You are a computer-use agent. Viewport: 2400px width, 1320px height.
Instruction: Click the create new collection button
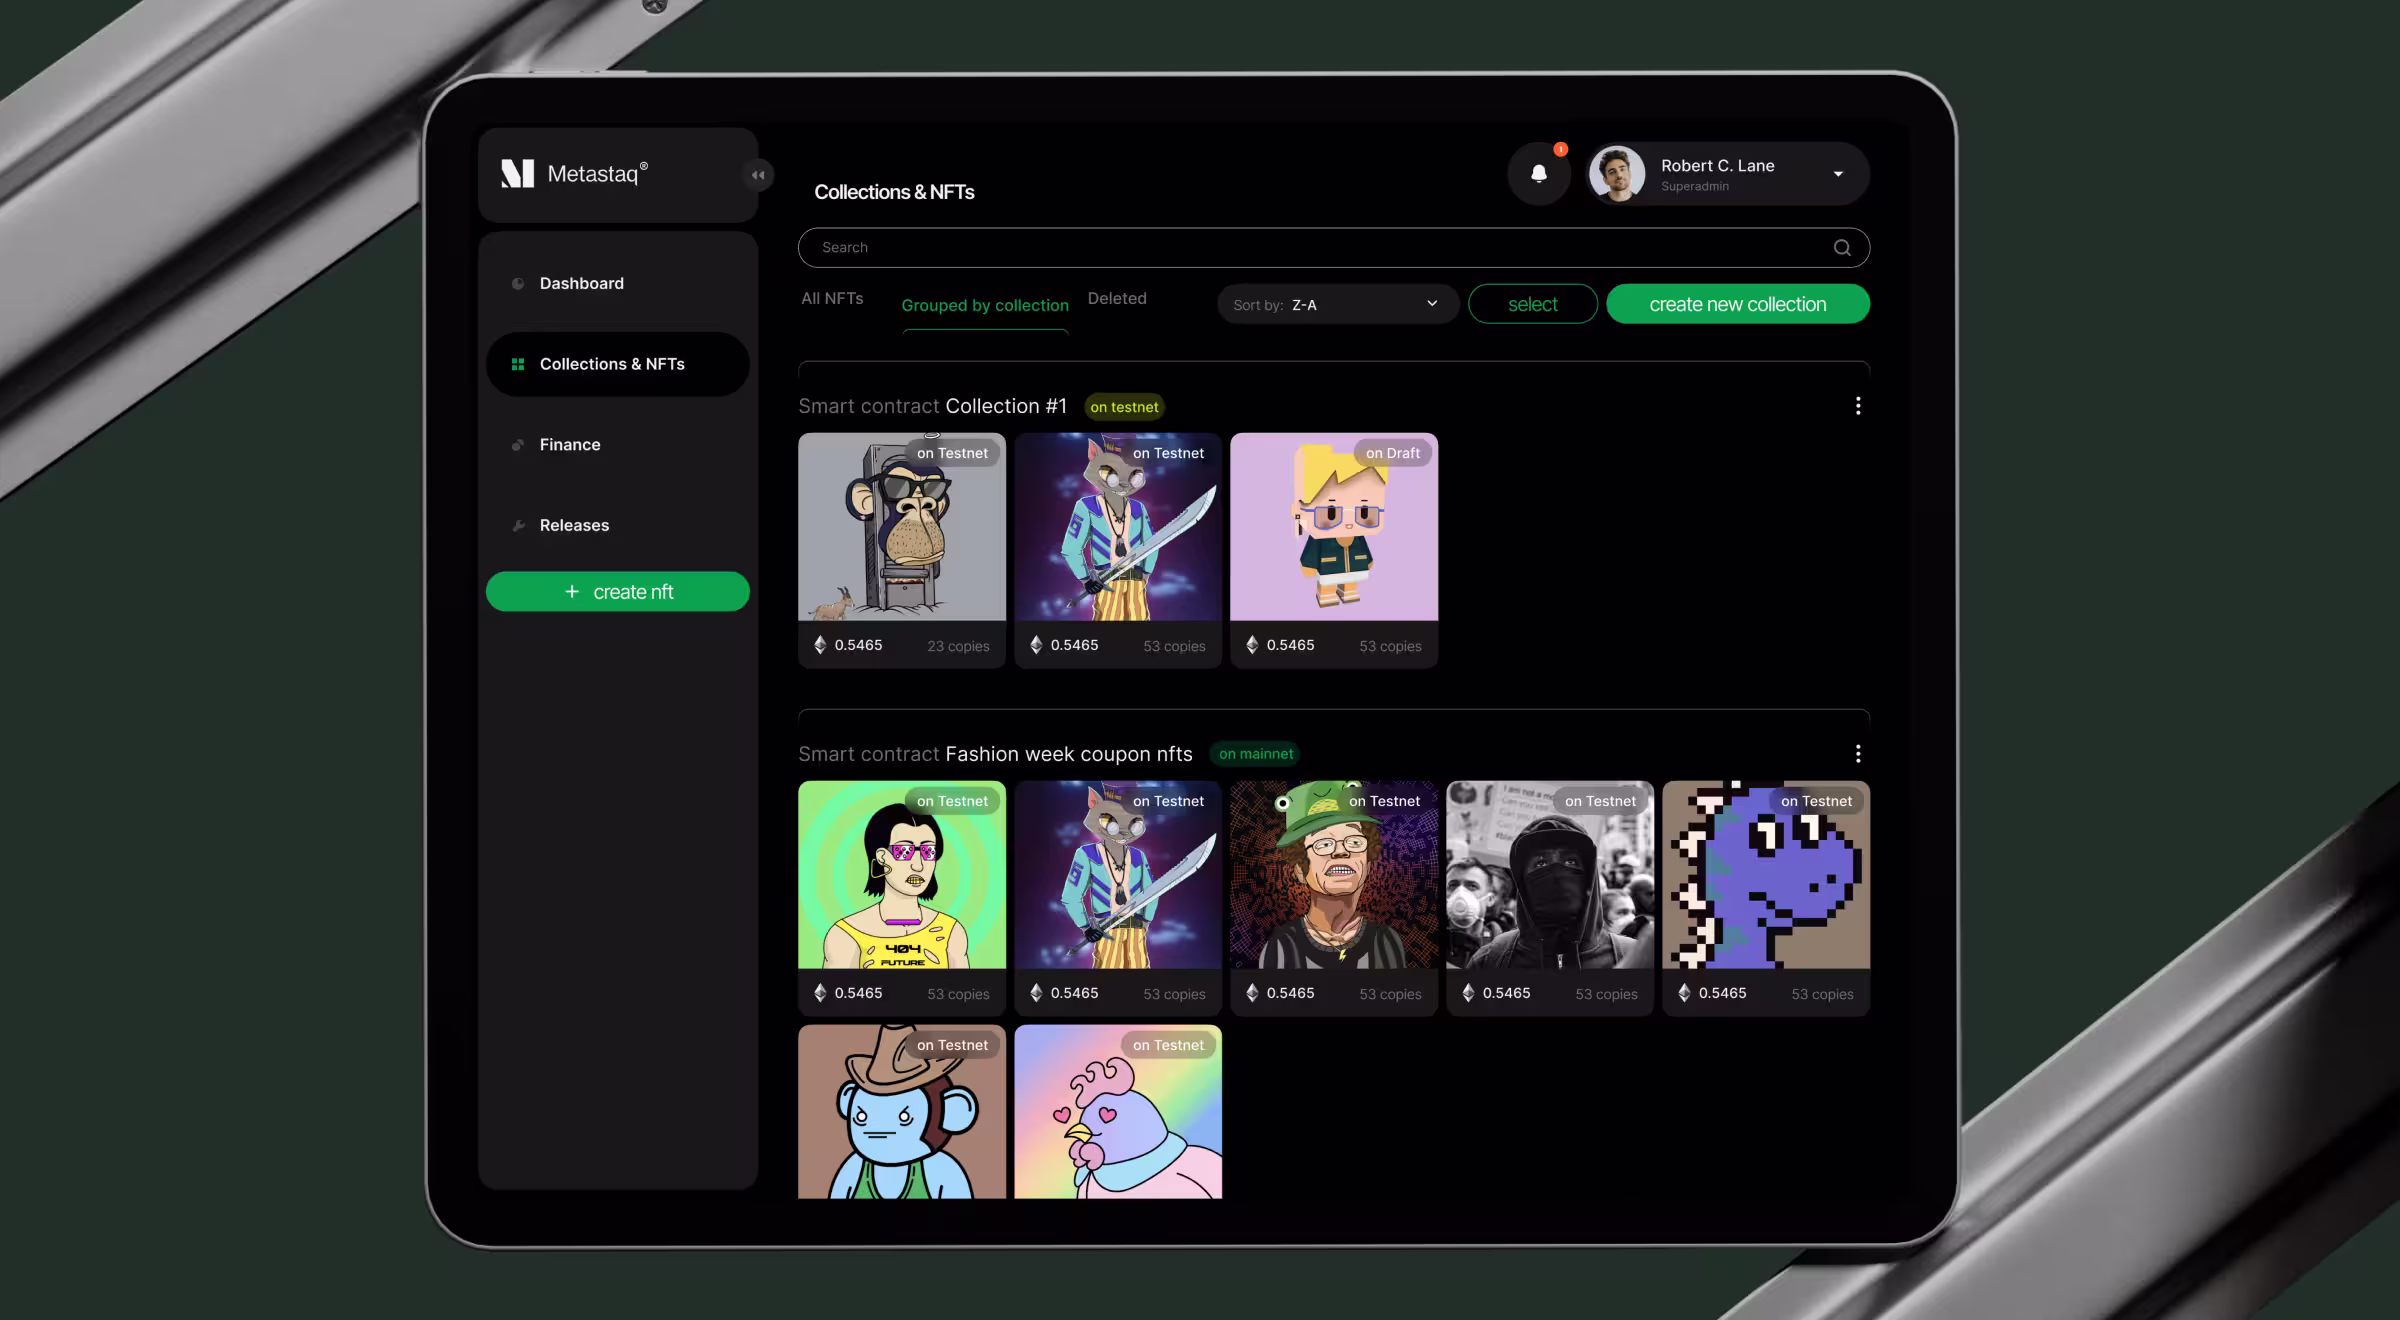pyautogui.click(x=1737, y=303)
